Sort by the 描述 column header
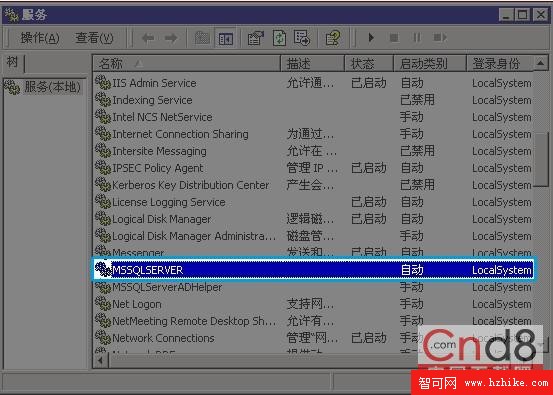The height and width of the screenshot is (395, 553). 312,63
